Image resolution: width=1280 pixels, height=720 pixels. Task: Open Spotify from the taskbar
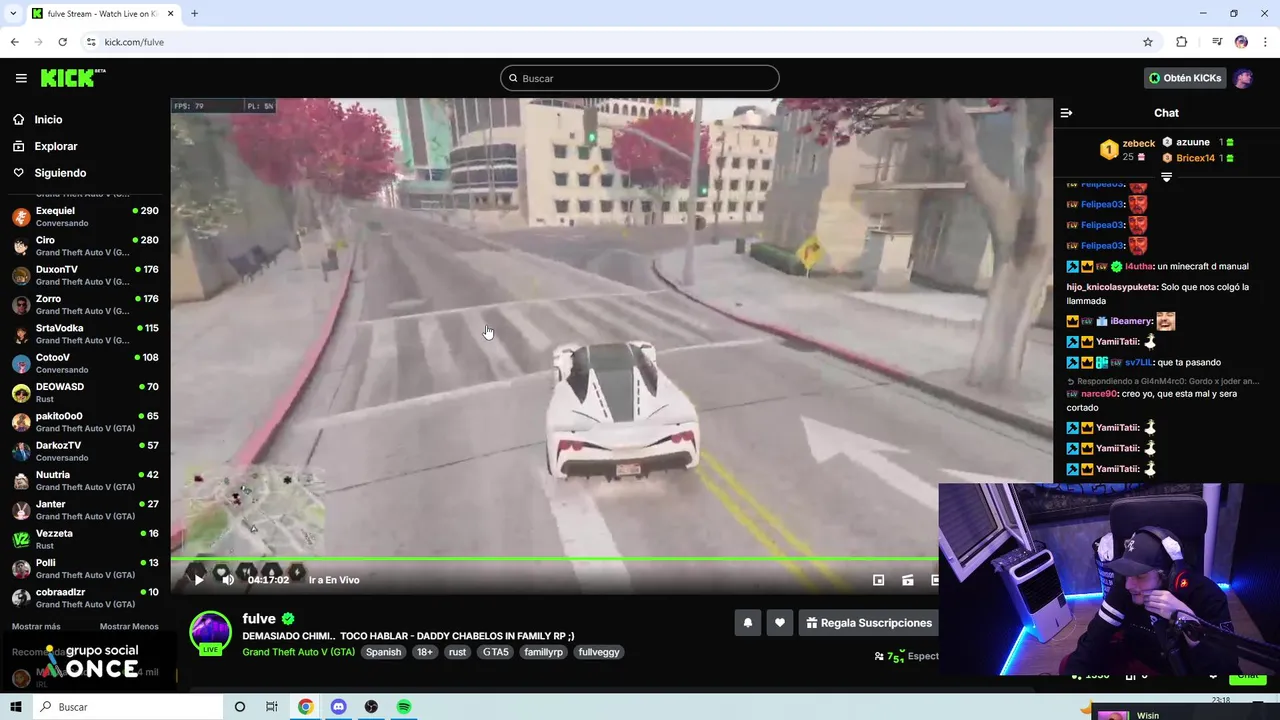click(404, 707)
